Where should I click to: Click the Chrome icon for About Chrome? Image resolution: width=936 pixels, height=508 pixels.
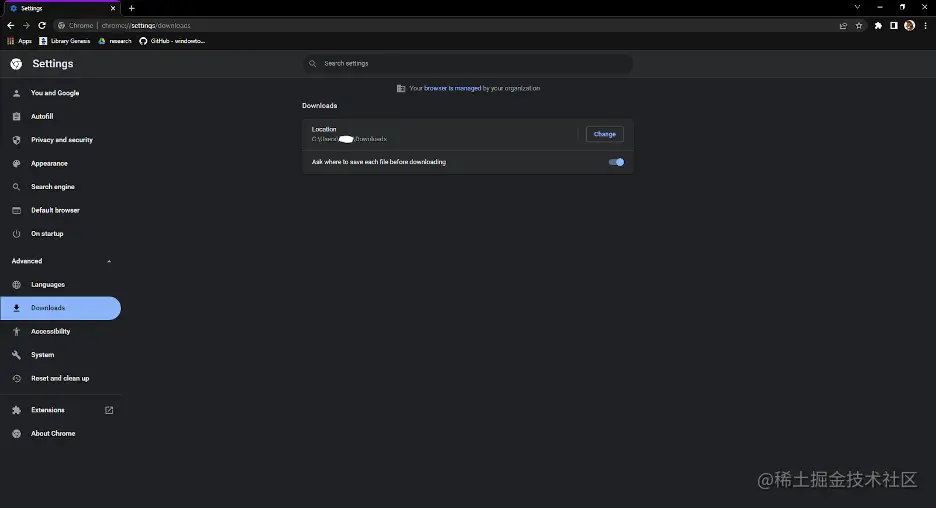(17, 433)
